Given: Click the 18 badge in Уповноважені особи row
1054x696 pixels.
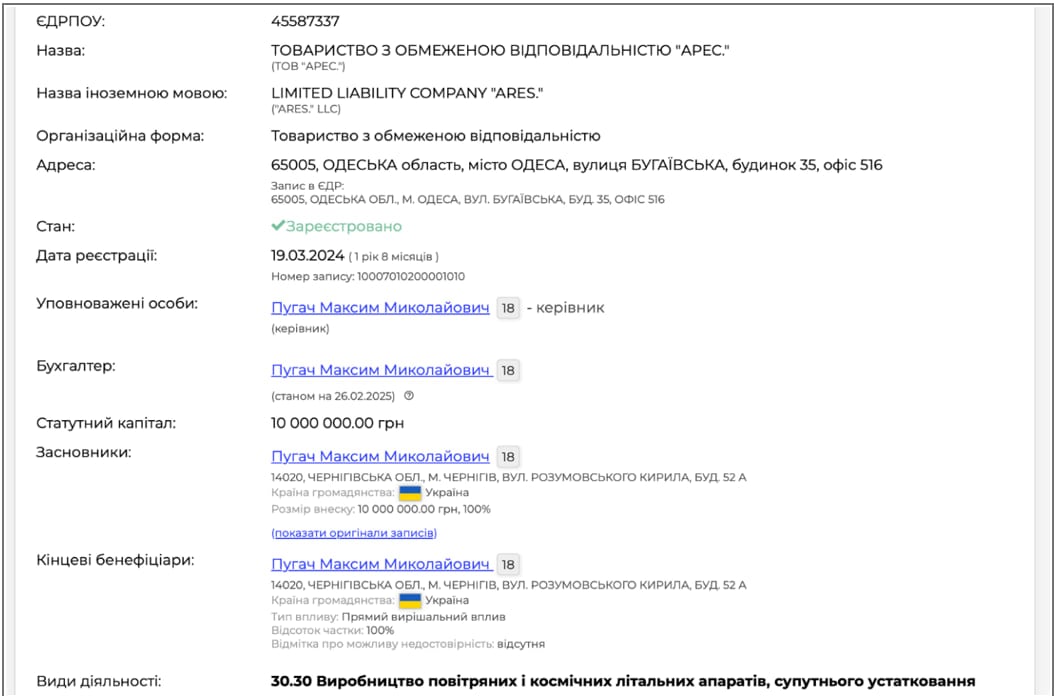Looking at the screenshot, I should pos(508,308).
